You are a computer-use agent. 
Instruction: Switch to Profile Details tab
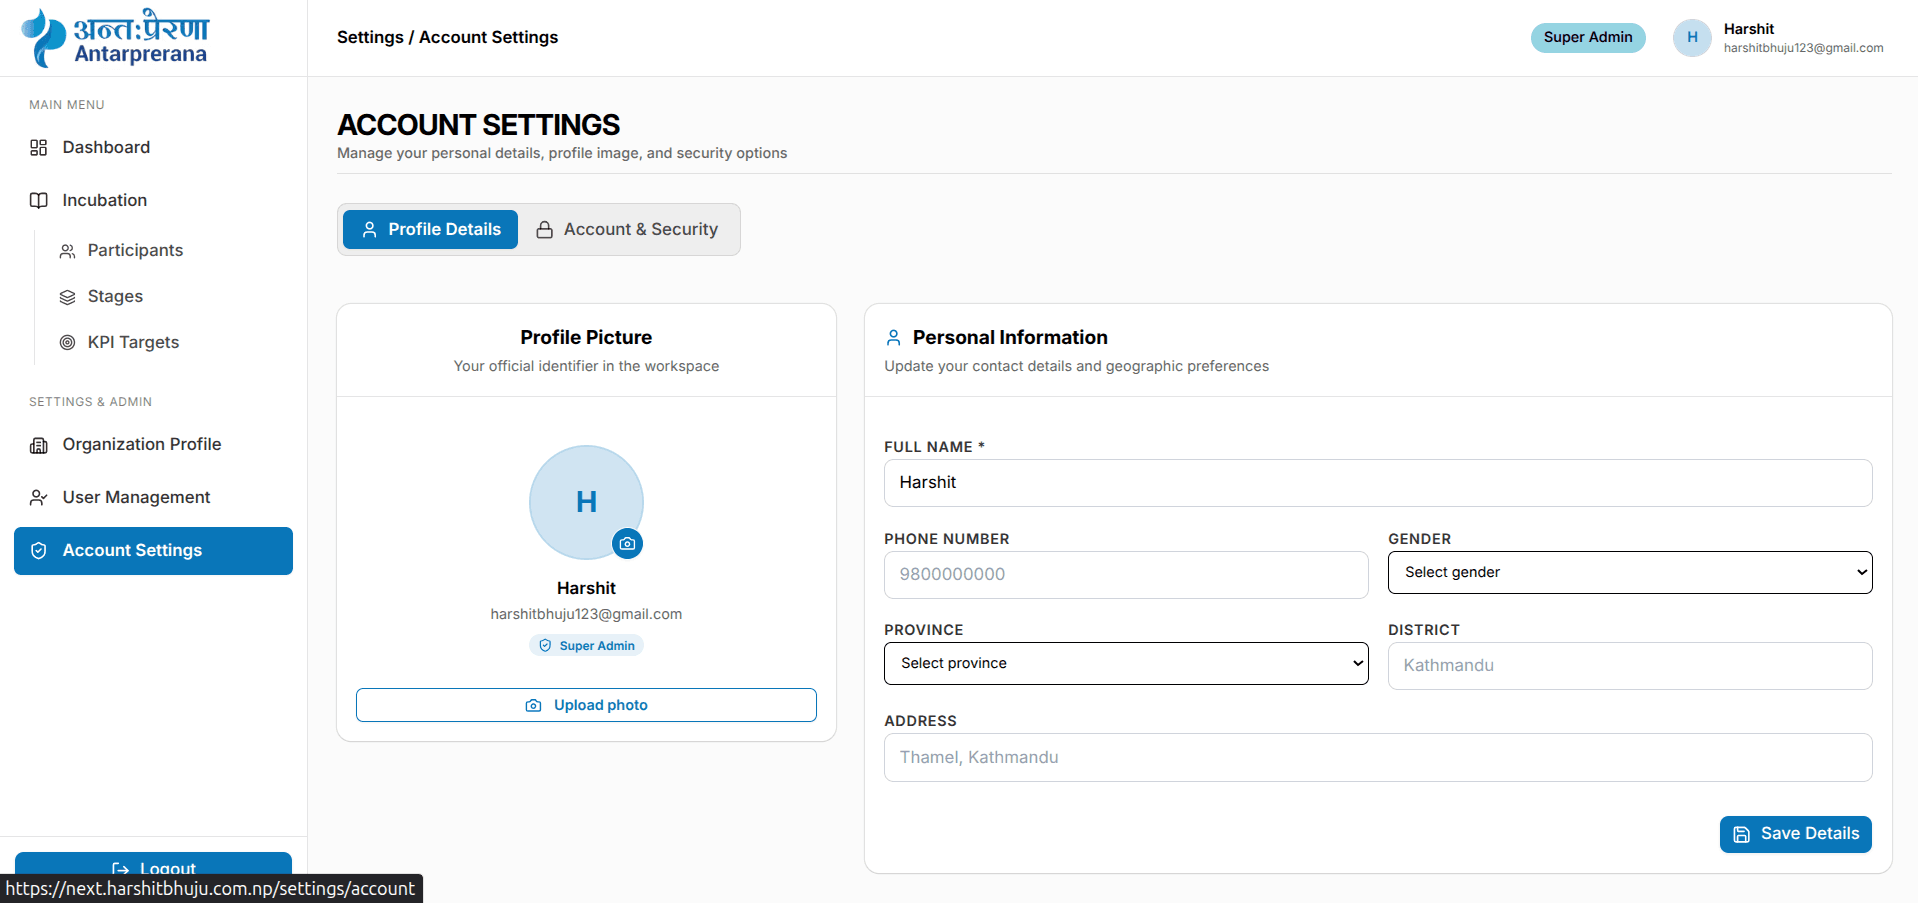pos(430,230)
